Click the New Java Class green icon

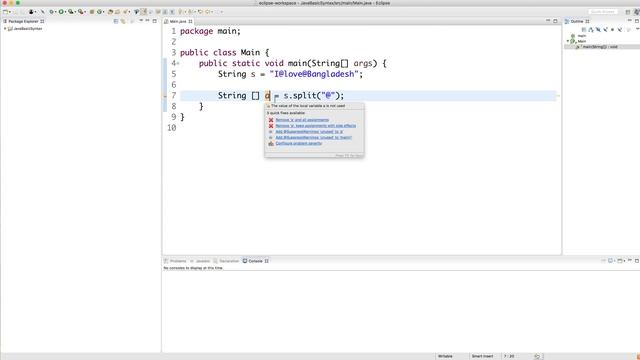(x=99, y=12)
